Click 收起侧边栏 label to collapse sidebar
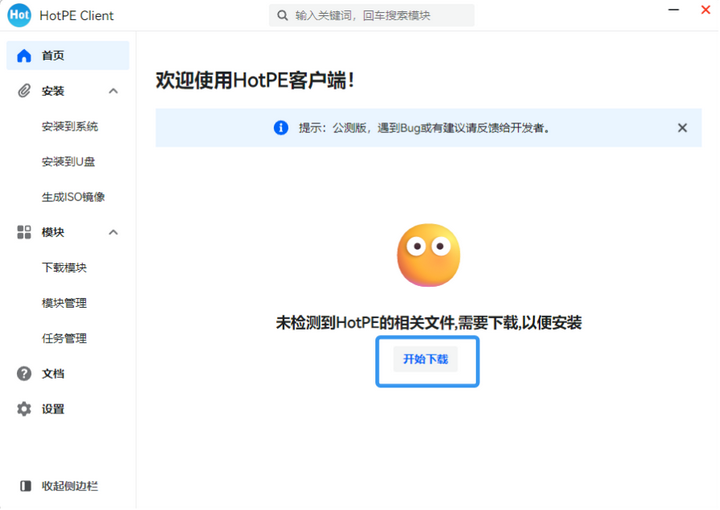 (x=70, y=486)
